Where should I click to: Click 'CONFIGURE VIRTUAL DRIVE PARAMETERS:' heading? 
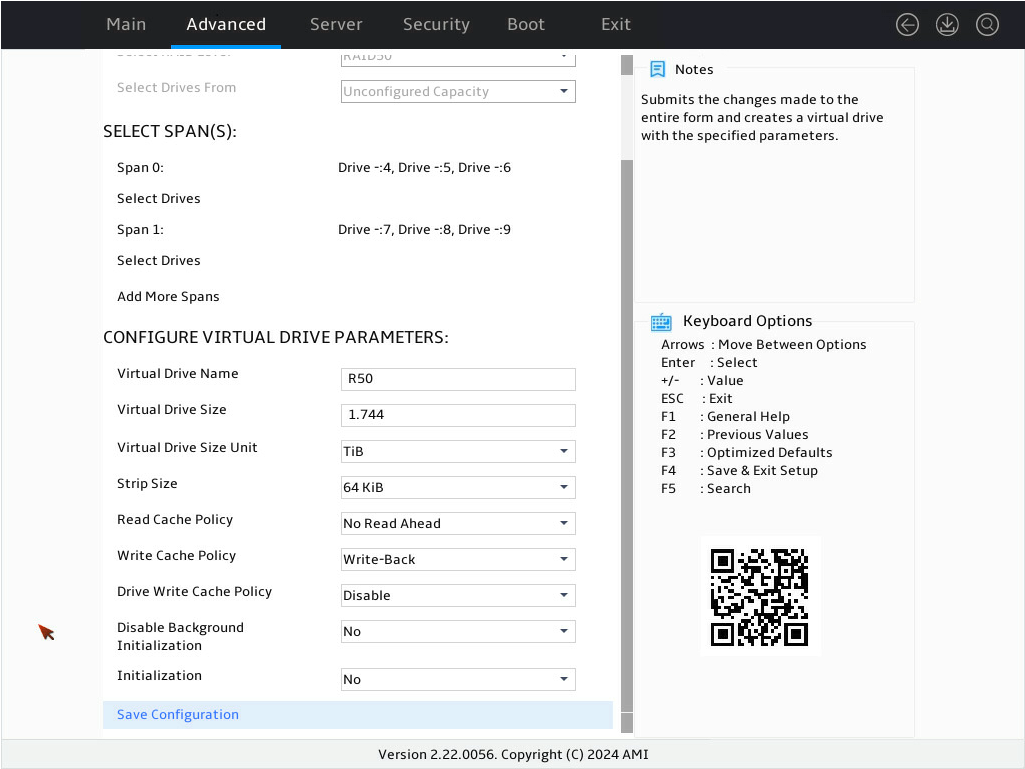pyautogui.click(x=276, y=337)
